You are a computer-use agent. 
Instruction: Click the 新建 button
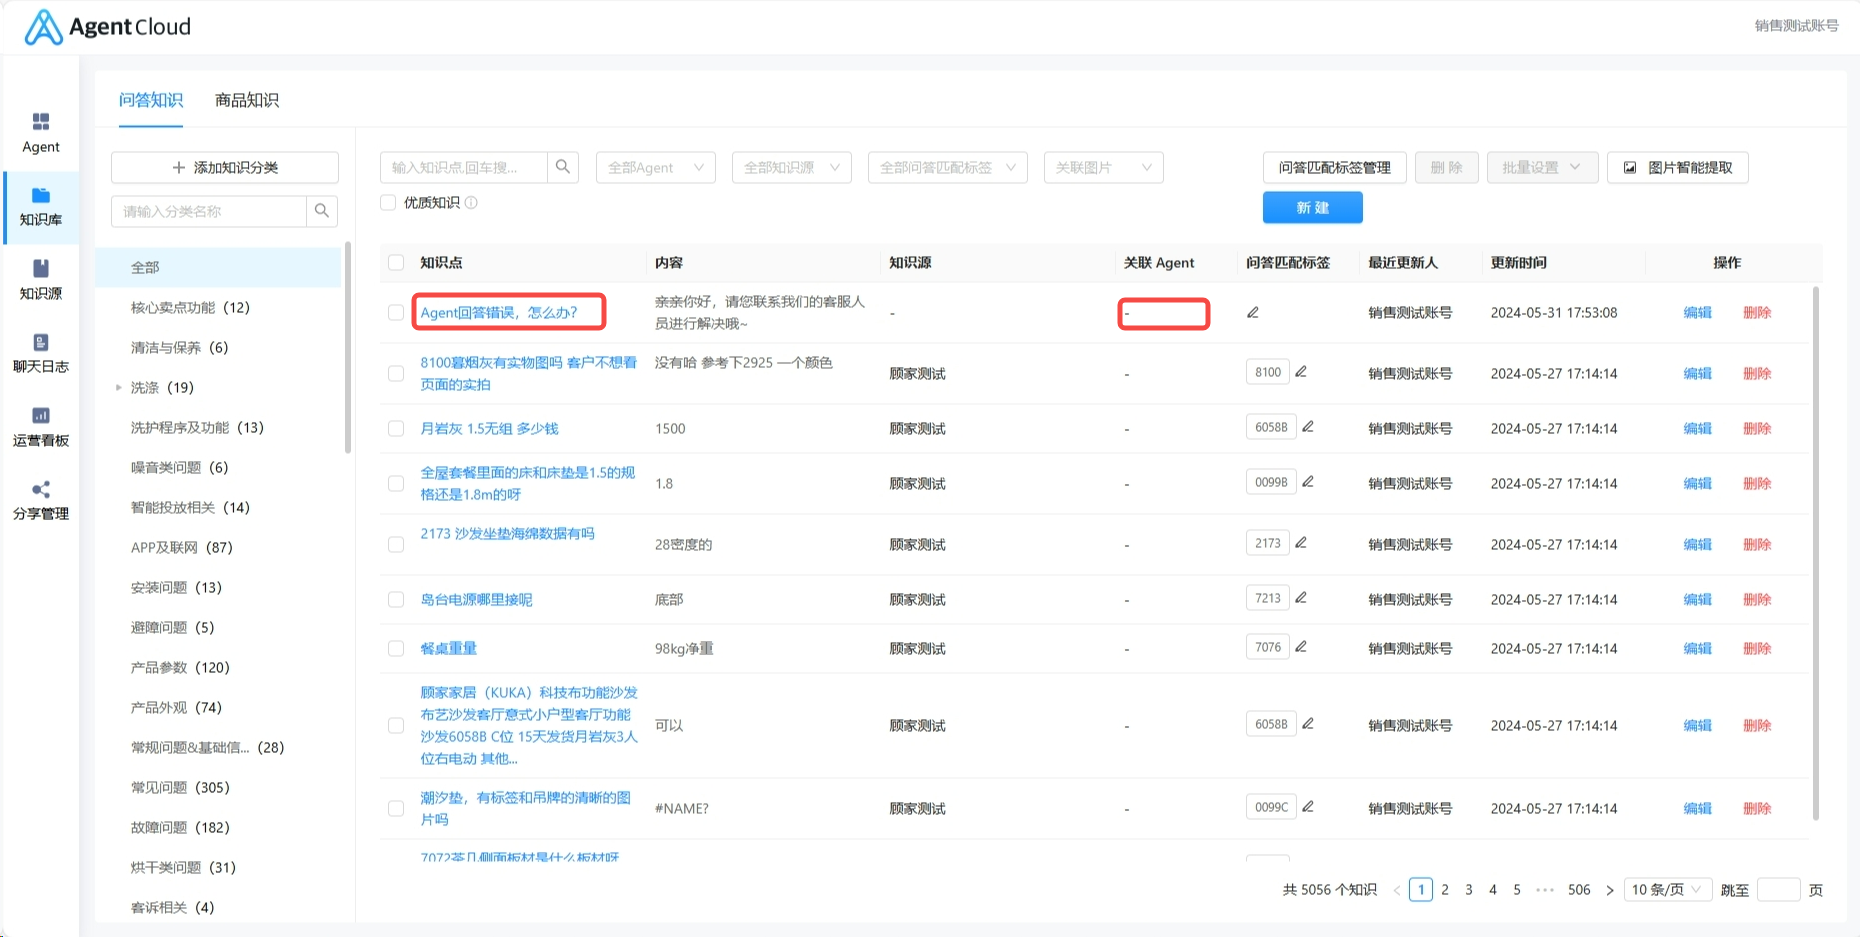coord(1313,207)
